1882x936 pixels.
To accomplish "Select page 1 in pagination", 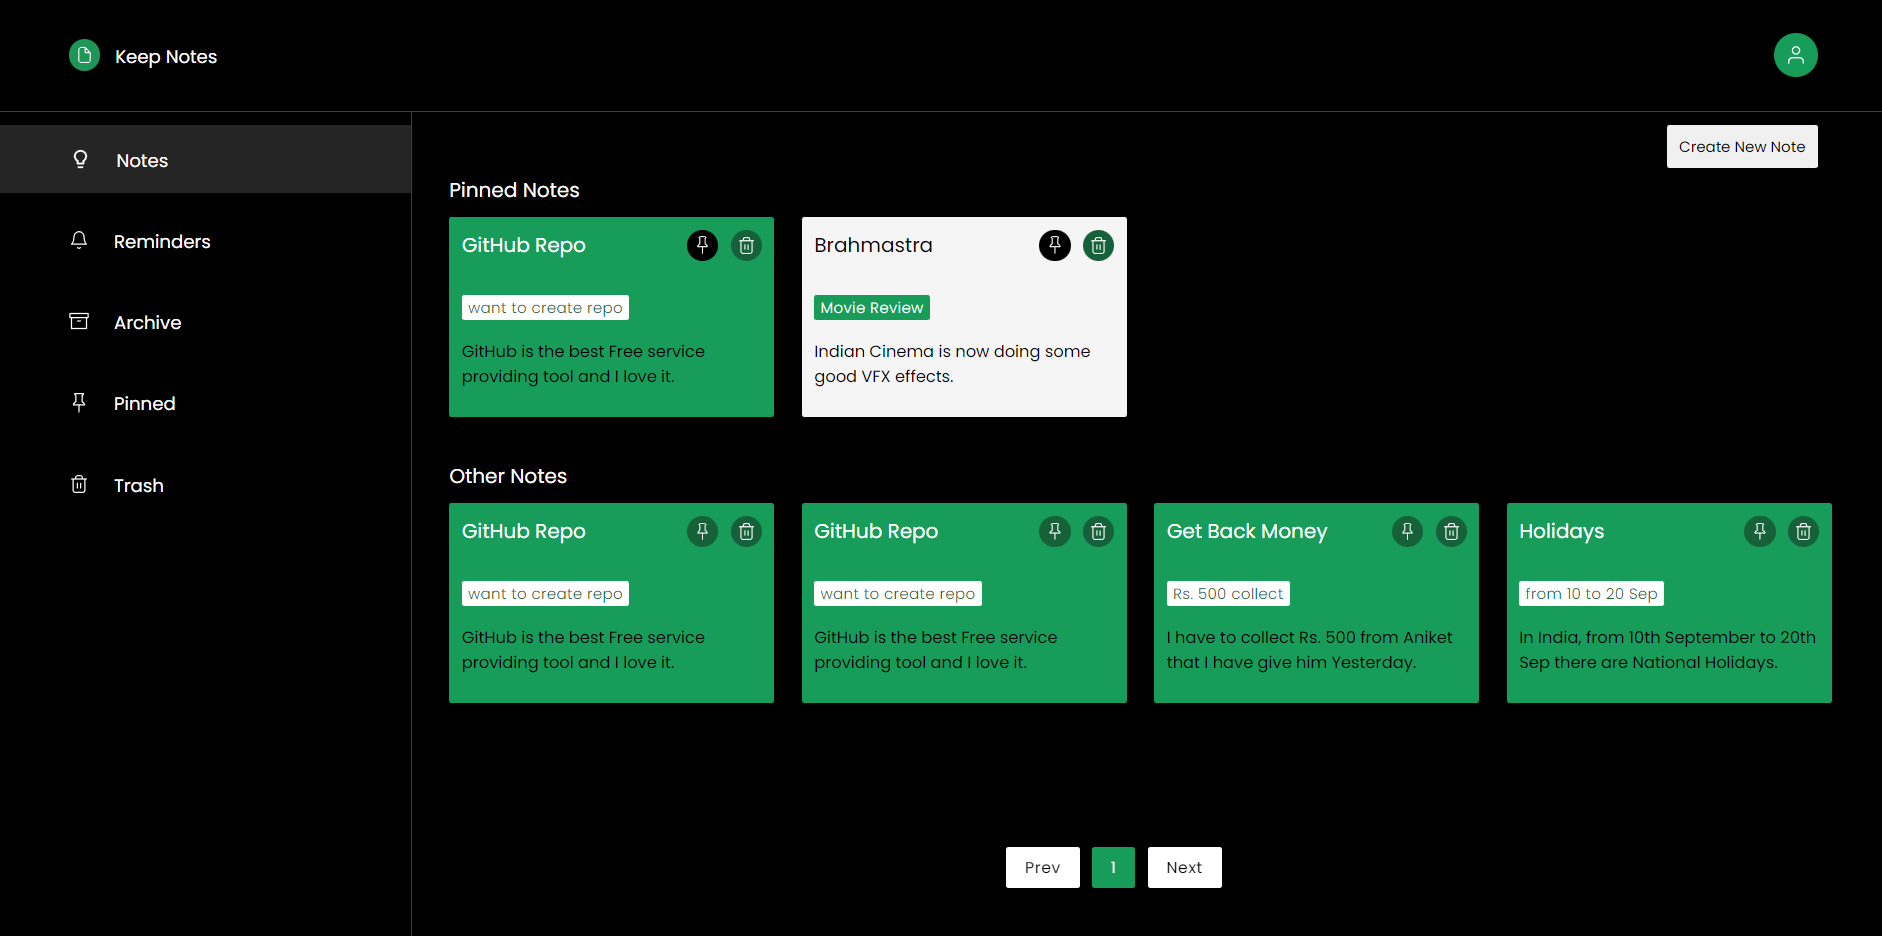I will [1113, 867].
